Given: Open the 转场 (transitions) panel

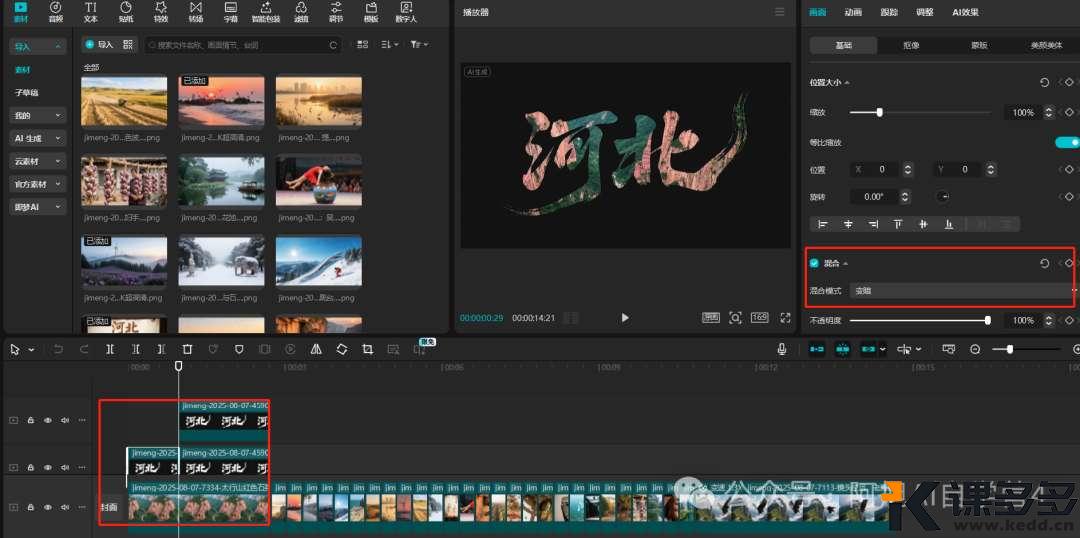Looking at the screenshot, I should 196,11.
